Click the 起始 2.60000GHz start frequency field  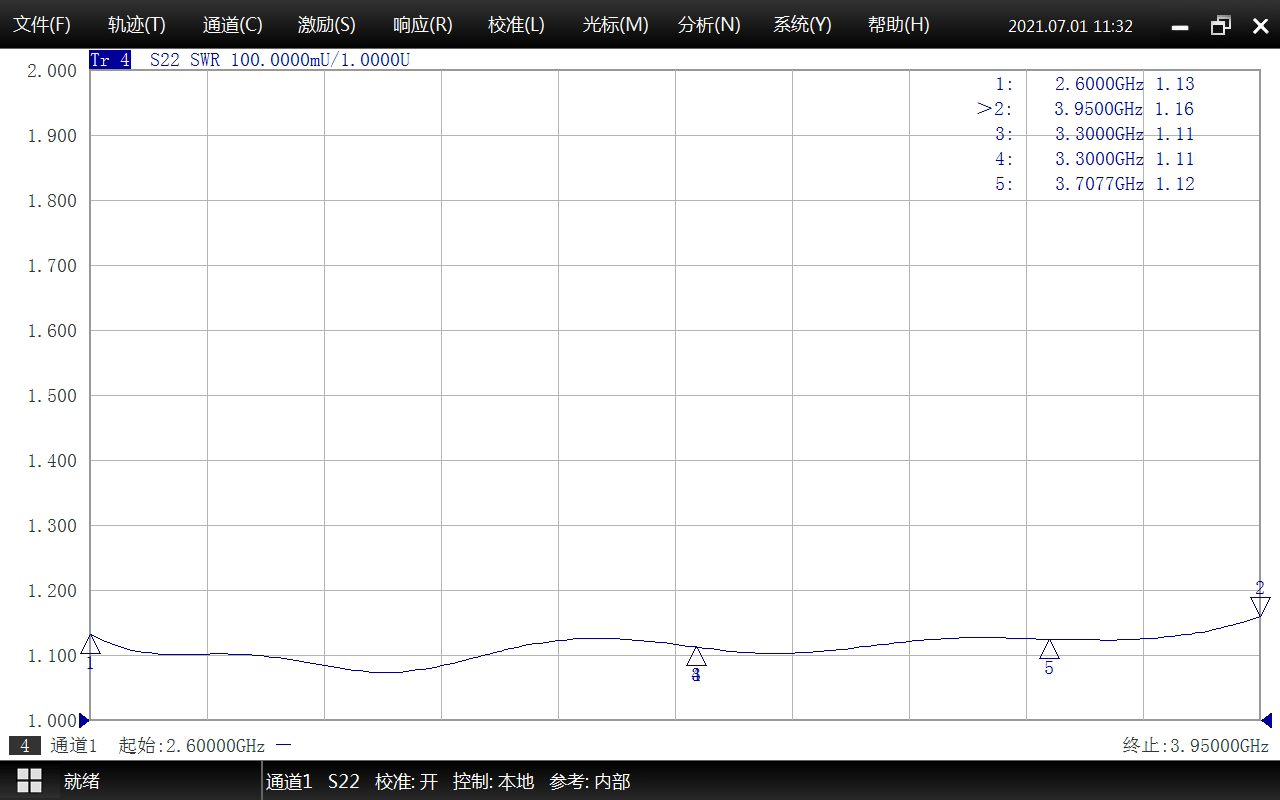(x=191, y=746)
